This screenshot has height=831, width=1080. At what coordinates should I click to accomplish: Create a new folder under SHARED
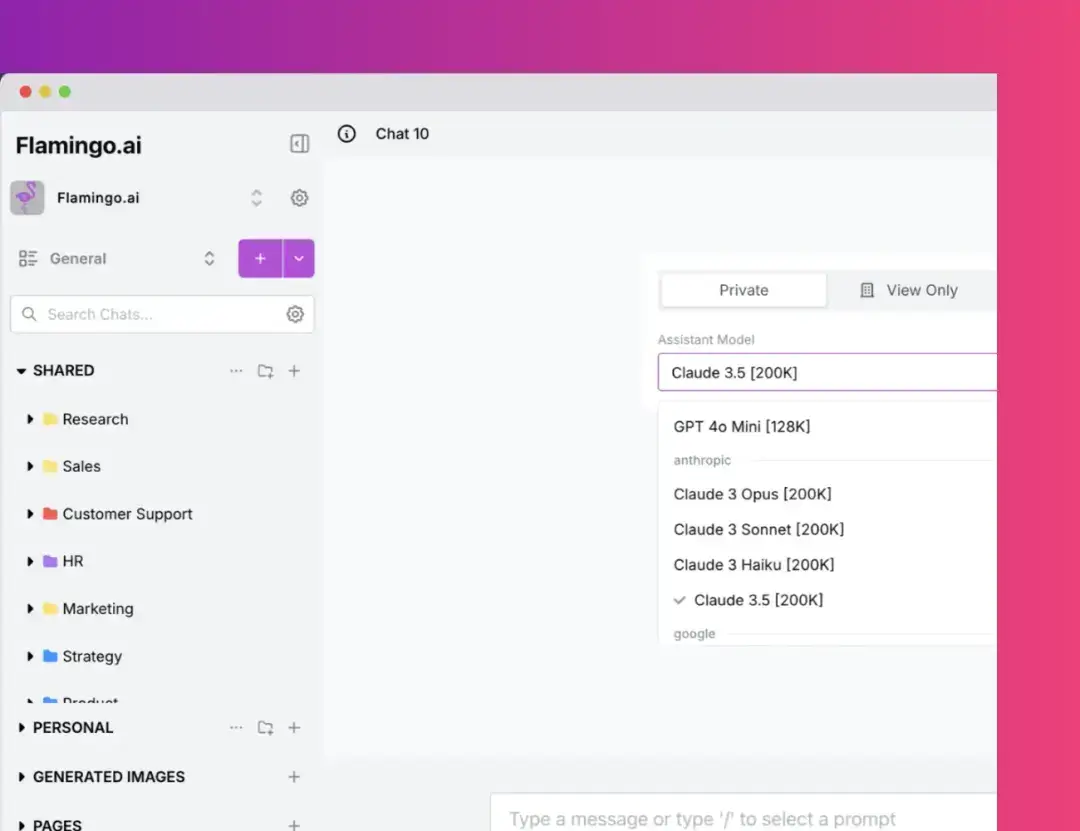click(265, 371)
